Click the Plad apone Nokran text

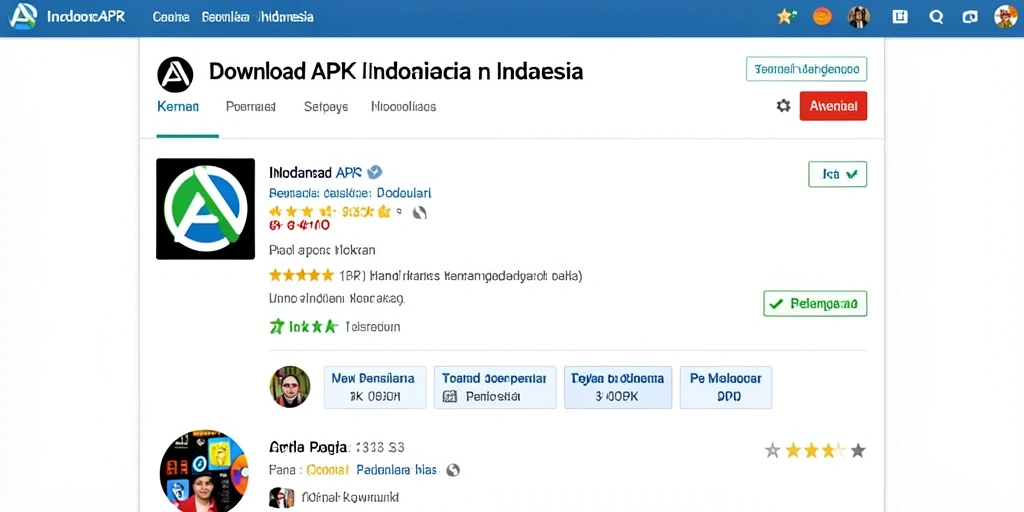click(x=322, y=250)
